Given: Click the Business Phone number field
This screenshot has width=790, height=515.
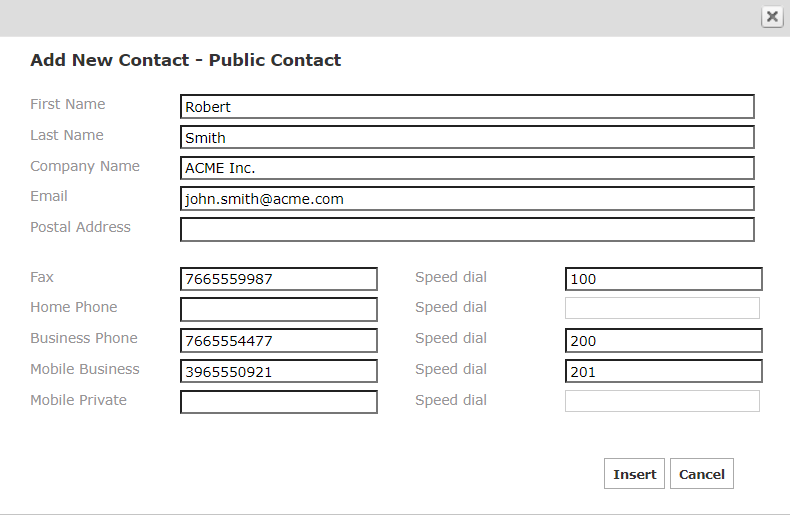Looking at the screenshot, I should [x=279, y=341].
